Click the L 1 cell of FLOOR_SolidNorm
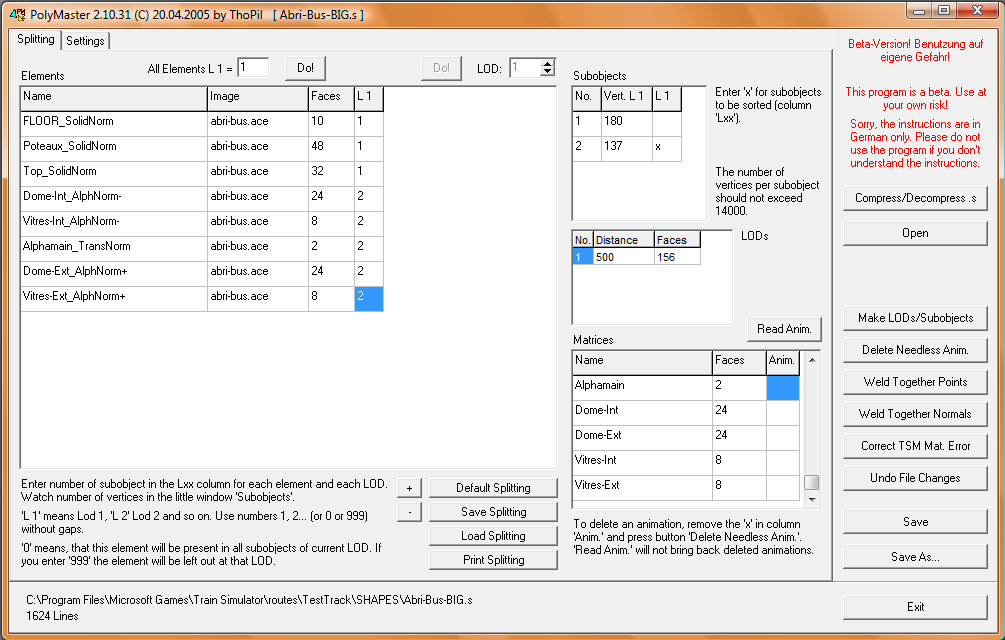This screenshot has width=1005, height=640. click(x=369, y=123)
